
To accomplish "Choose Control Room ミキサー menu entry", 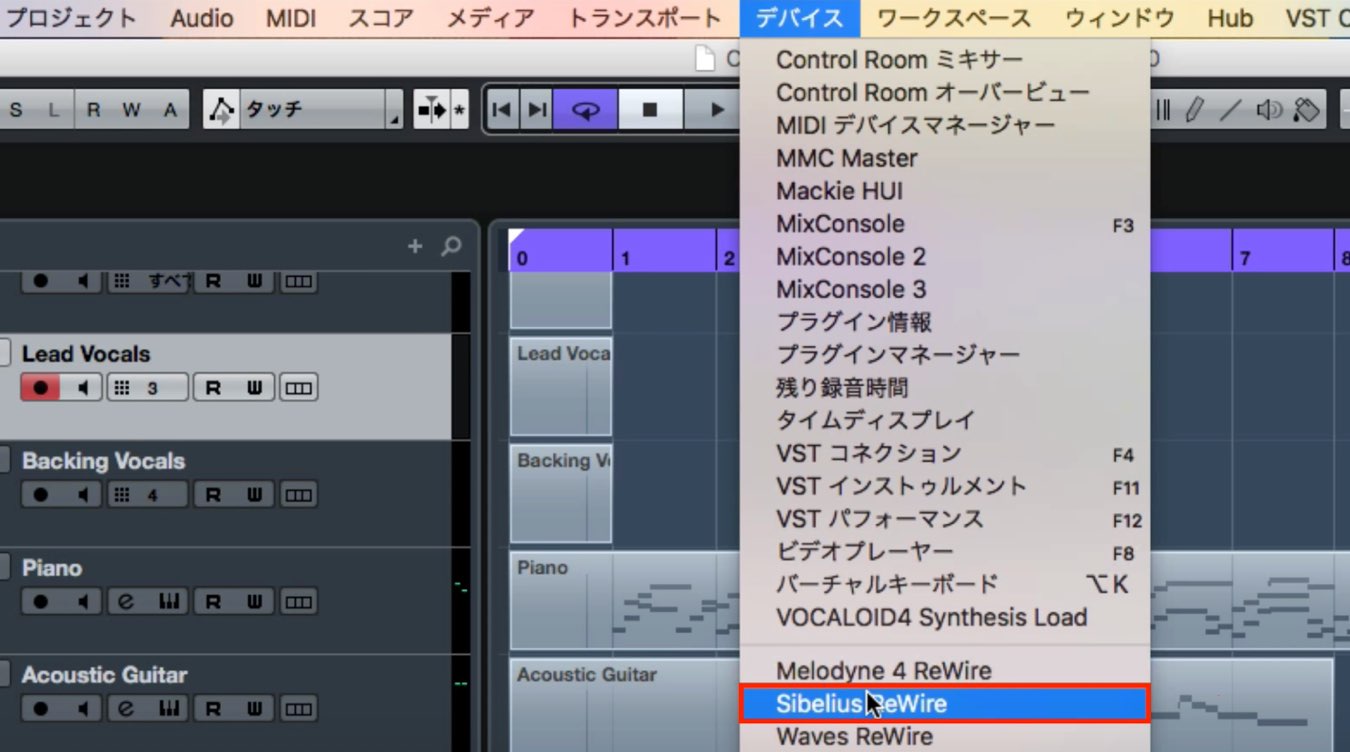I will [945, 60].
